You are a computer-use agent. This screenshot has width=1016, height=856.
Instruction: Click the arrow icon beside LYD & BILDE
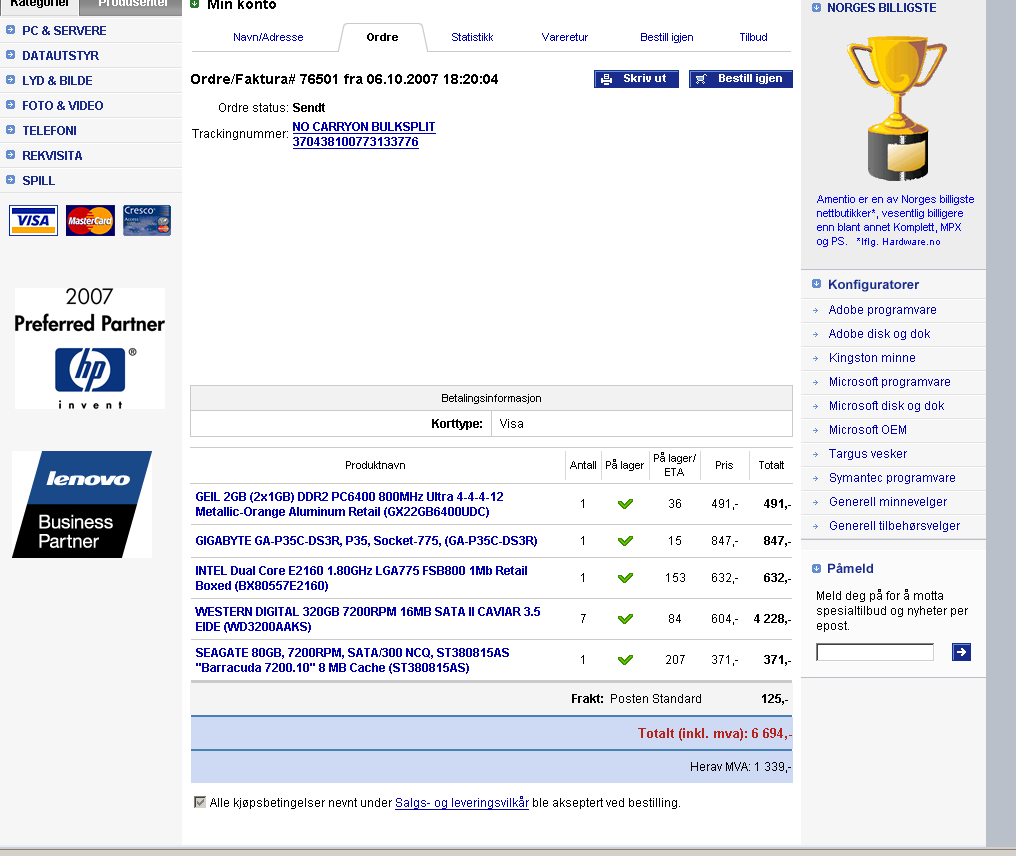[10, 80]
